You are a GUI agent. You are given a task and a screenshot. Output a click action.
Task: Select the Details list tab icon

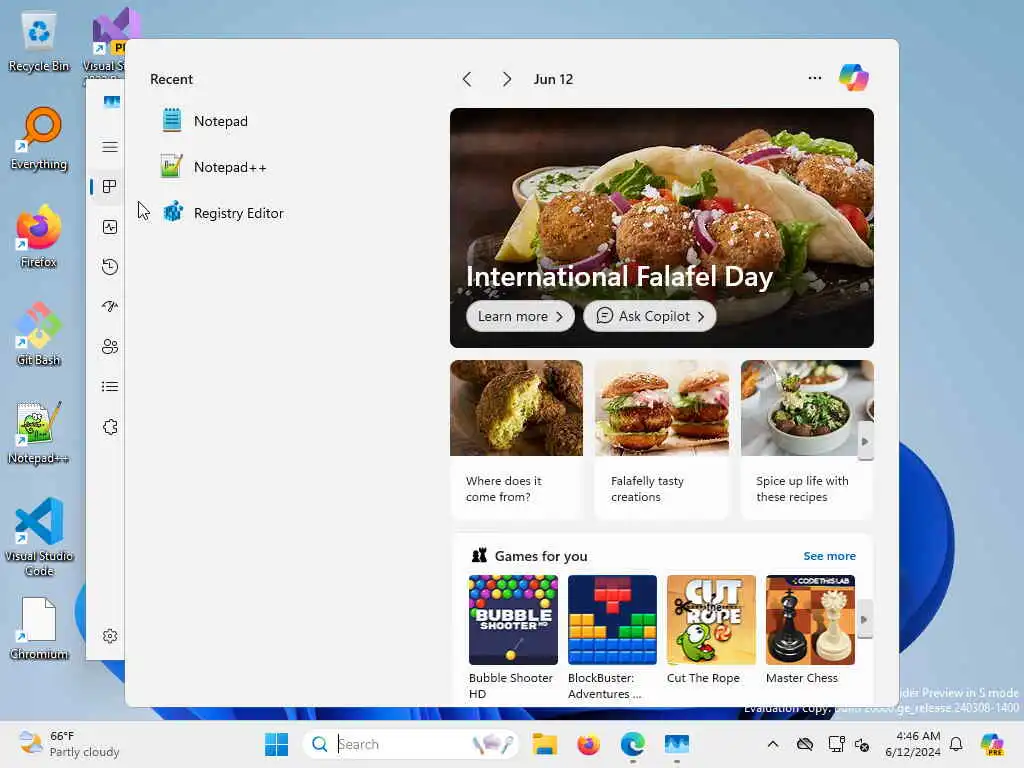(110, 387)
